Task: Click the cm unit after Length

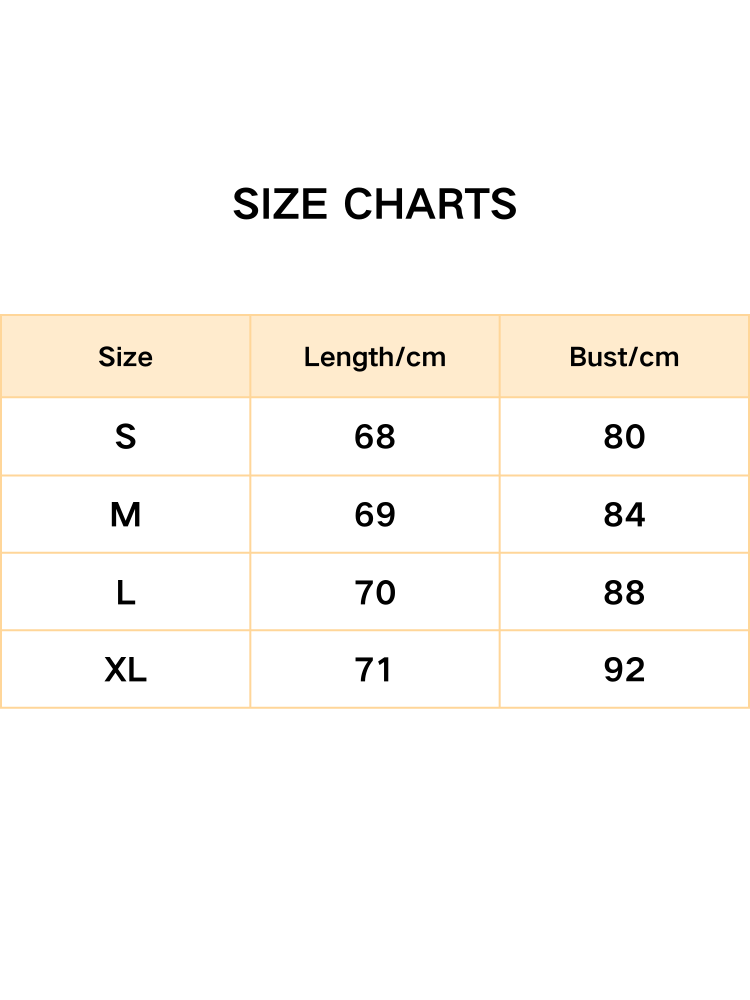Action: [426, 357]
